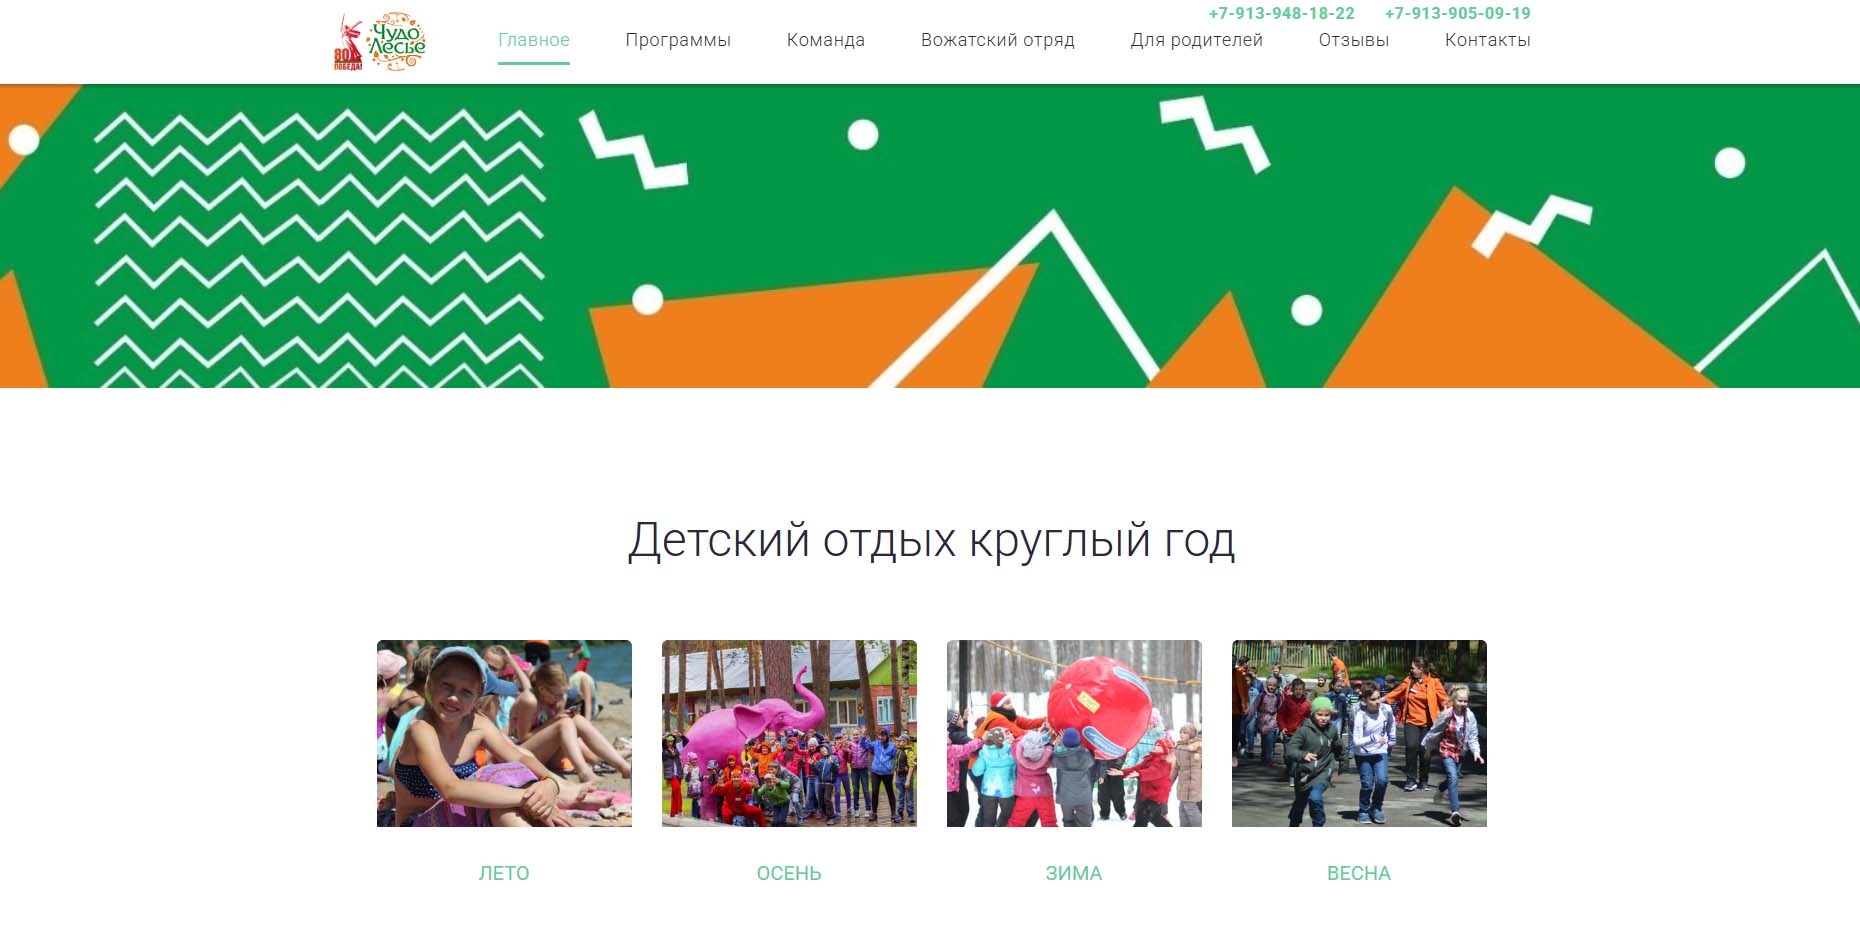The width and height of the screenshot is (1860, 930).
Task: Click the green and orange banner image
Action: (x=930, y=236)
